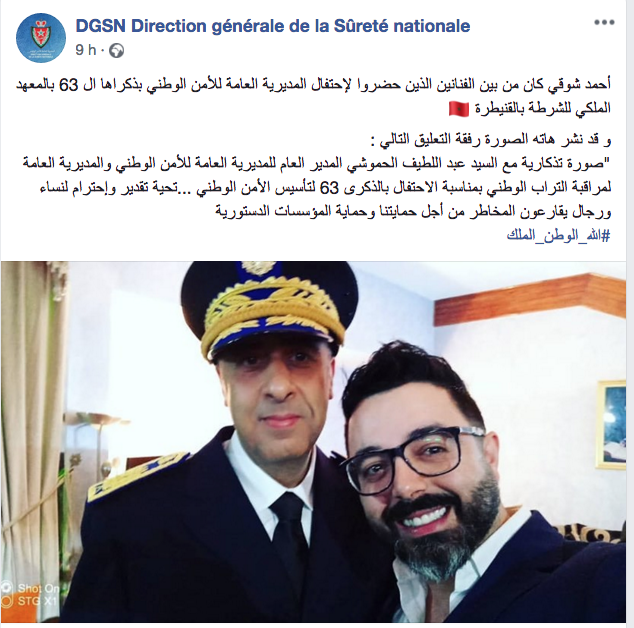Select the first paragraph starting with أحمد شوقي

click(x=313, y=97)
